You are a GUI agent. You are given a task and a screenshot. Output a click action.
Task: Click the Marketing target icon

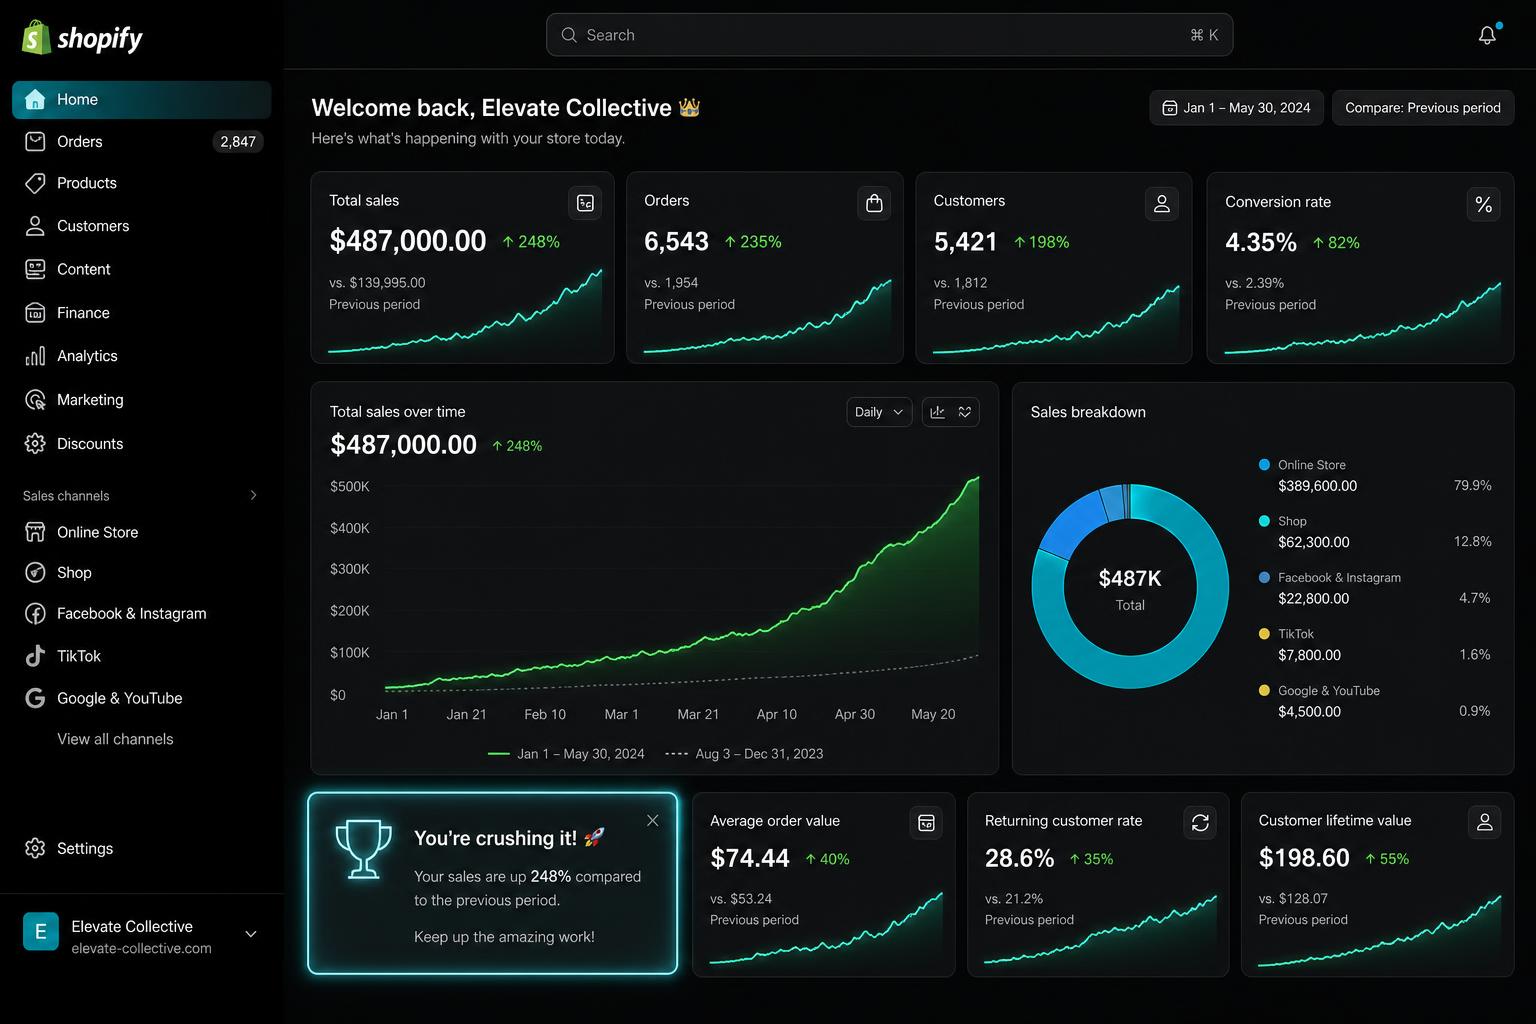tap(35, 400)
